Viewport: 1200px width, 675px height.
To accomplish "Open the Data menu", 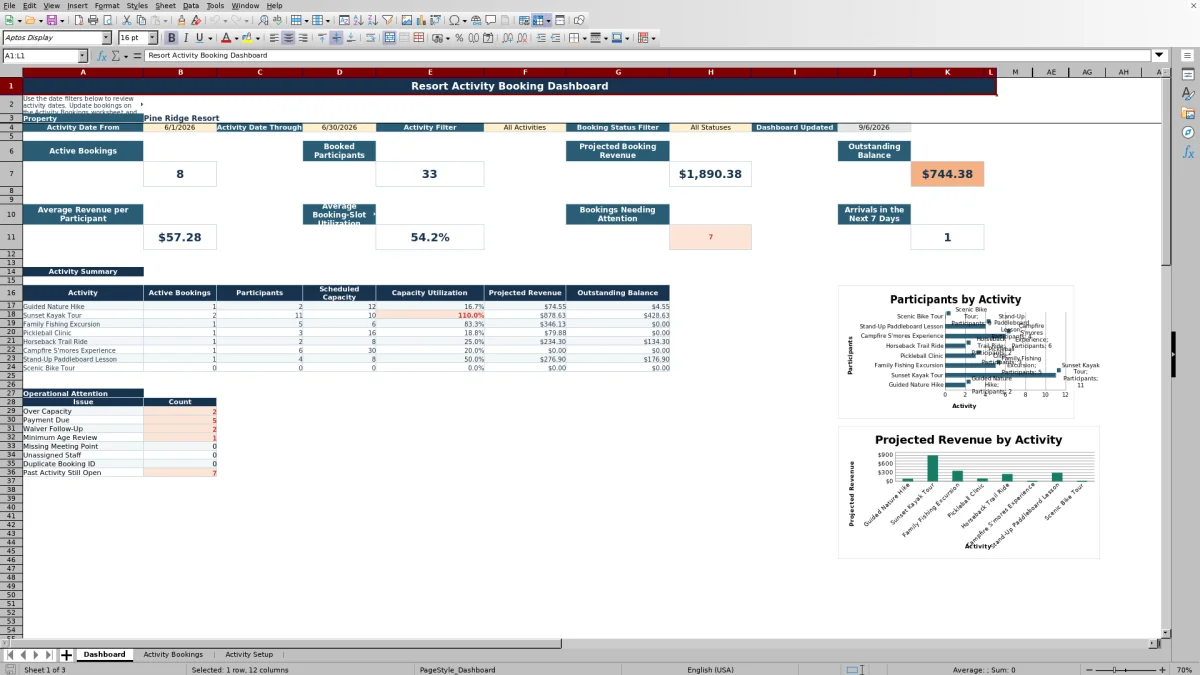I will click(x=190, y=5).
